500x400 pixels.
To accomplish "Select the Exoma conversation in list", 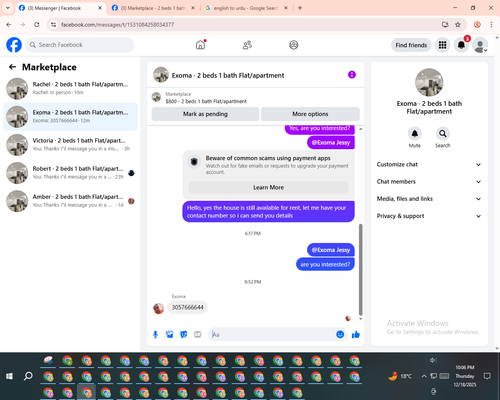I will click(x=70, y=117).
